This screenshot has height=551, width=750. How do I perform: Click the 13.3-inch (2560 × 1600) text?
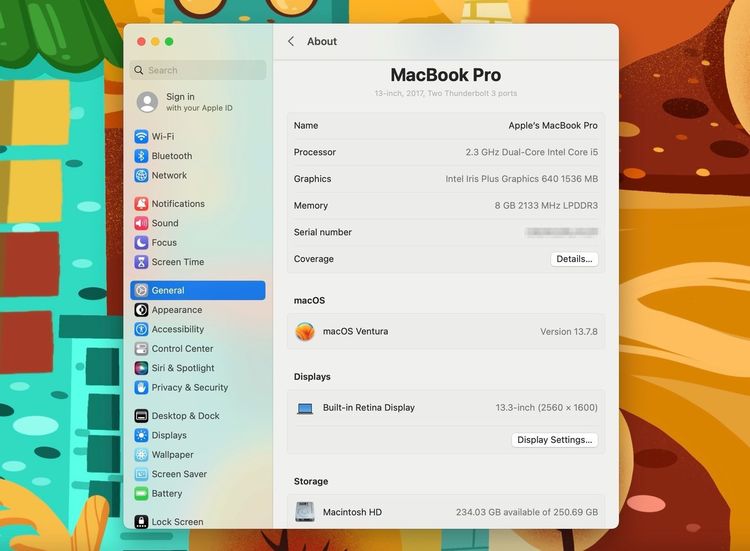(x=546, y=408)
